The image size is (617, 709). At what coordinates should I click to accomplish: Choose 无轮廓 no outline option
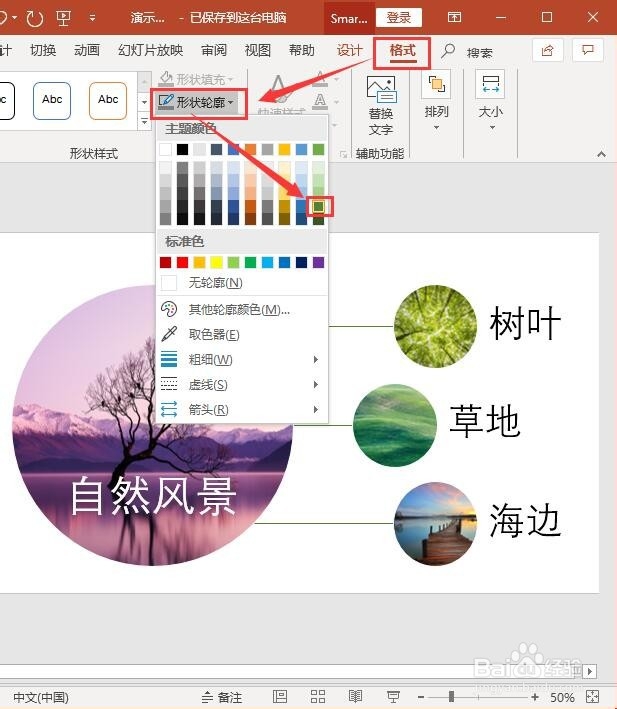click(x=242, y=283)
